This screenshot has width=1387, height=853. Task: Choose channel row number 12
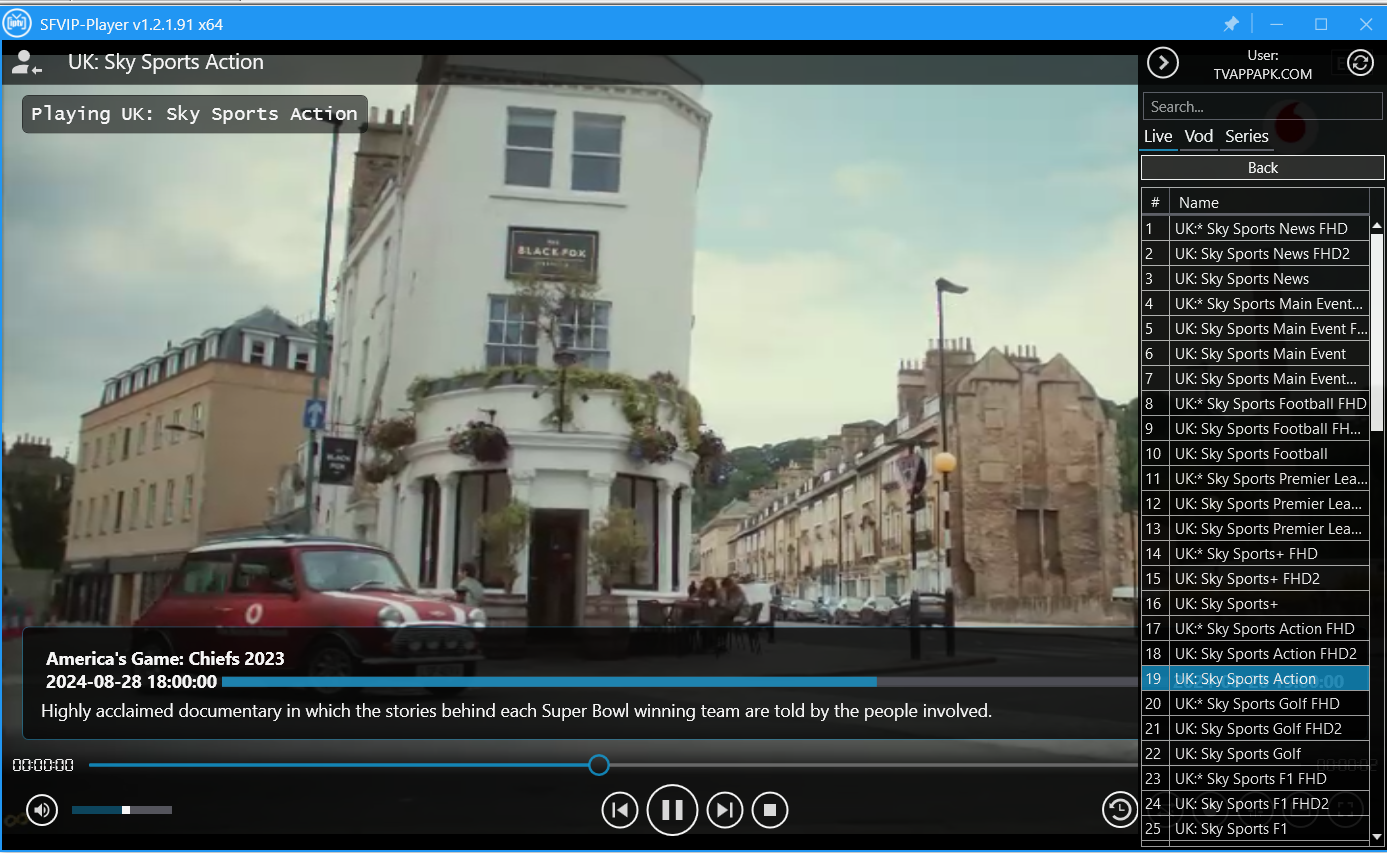[1255, 504]
